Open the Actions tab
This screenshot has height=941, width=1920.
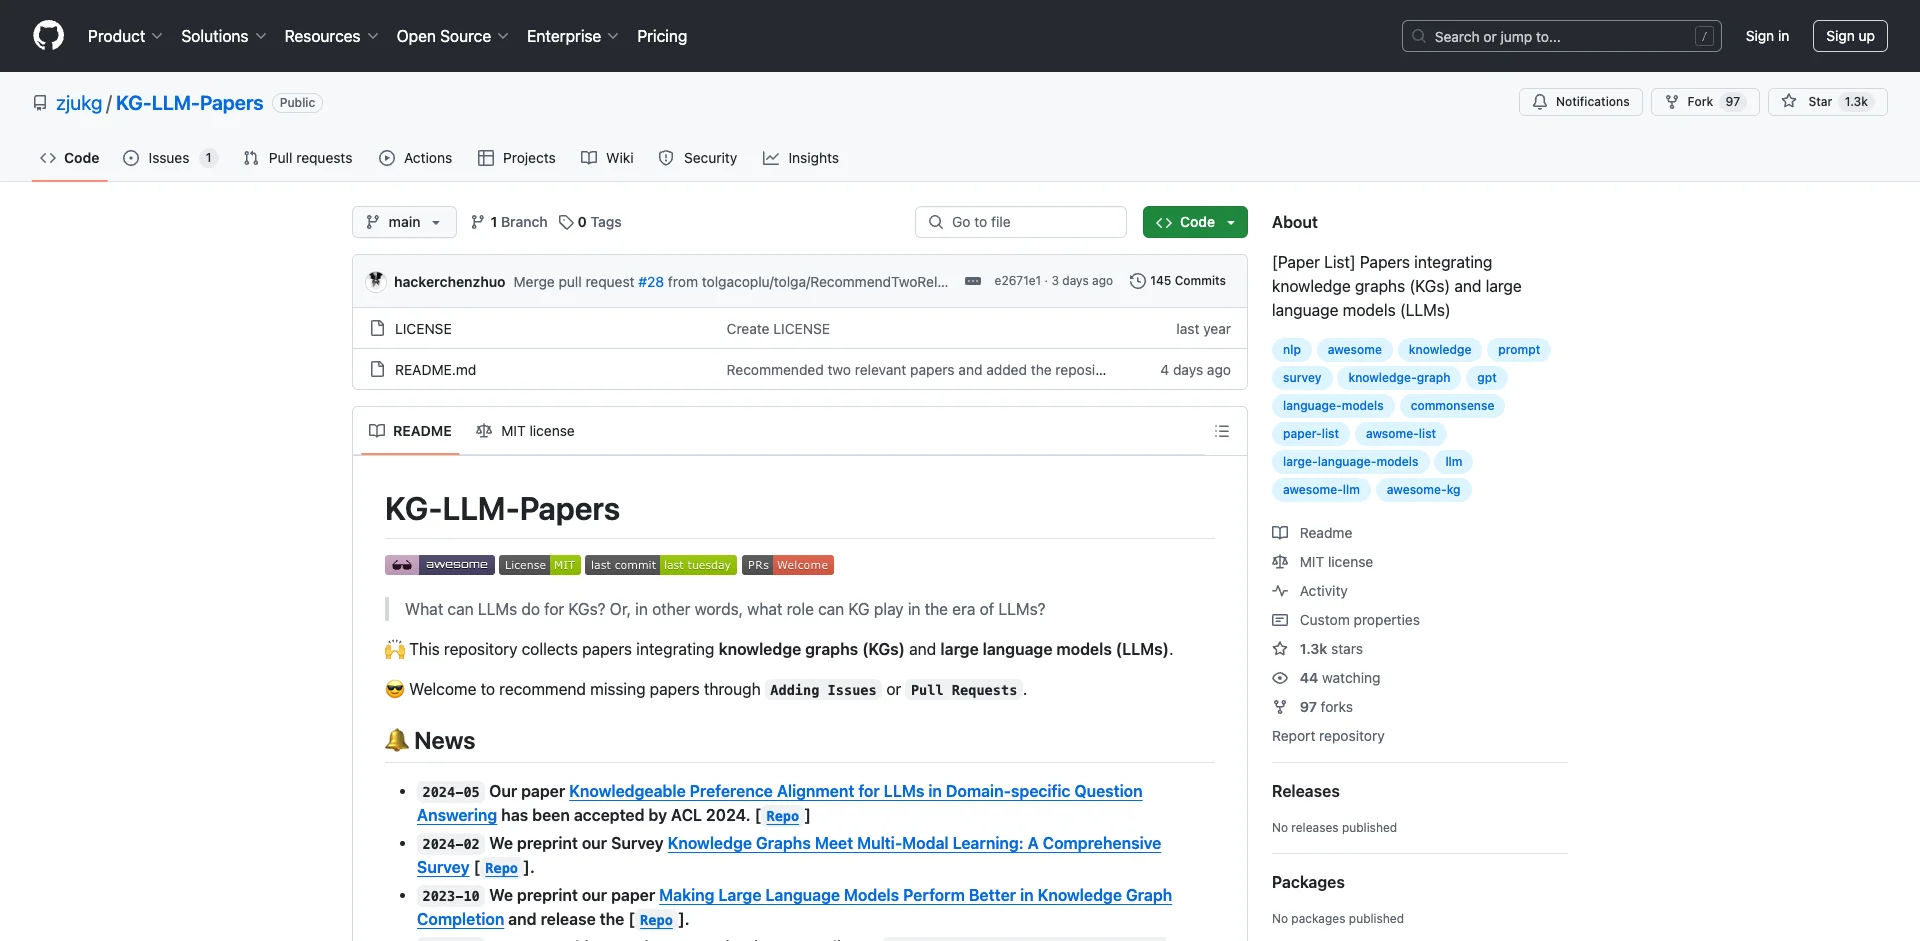416,158
